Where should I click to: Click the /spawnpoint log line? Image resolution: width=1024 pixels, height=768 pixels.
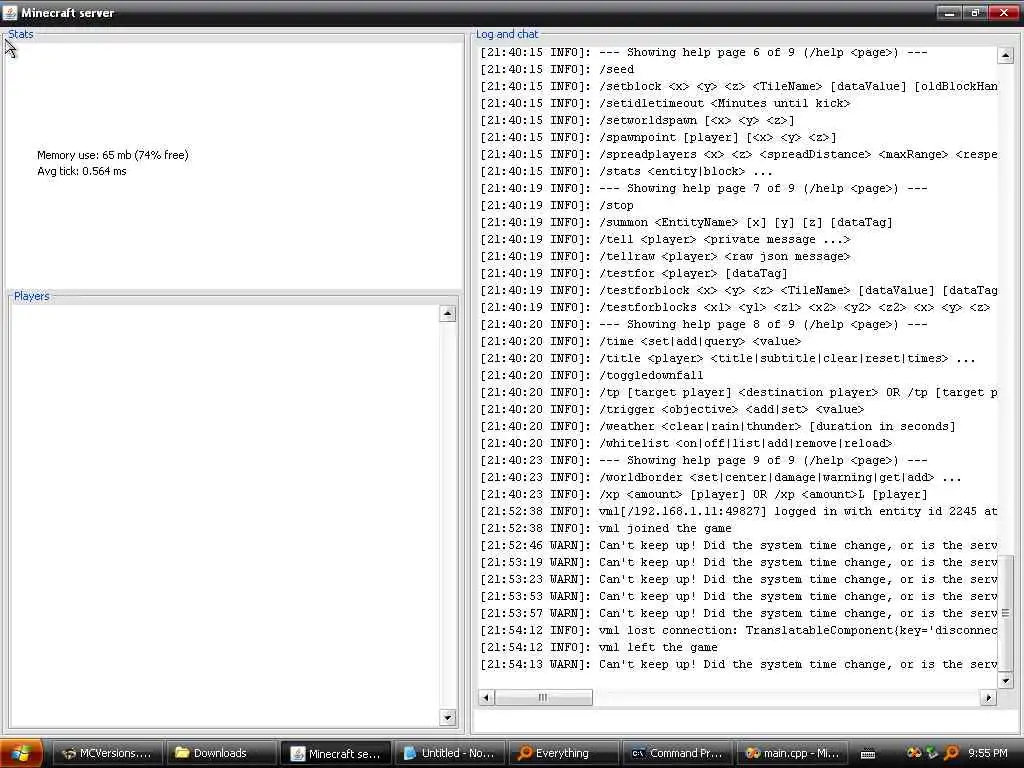(x=658, y=137)
